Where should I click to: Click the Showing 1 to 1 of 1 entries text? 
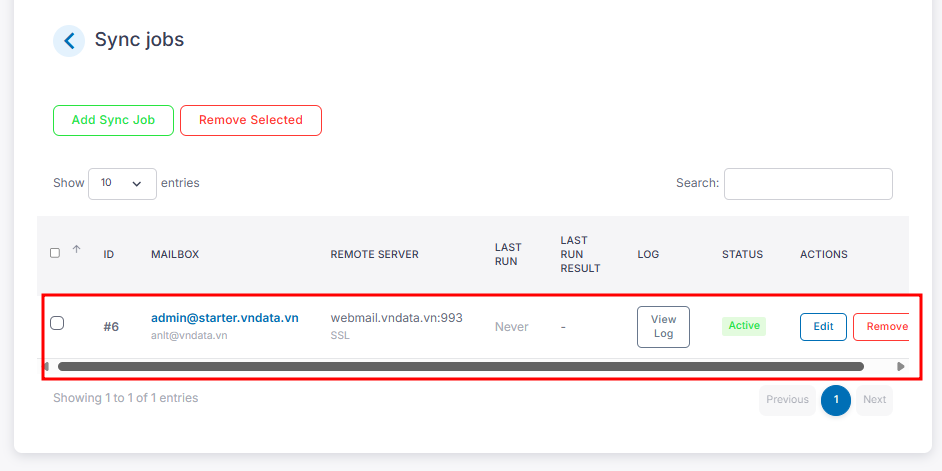click(126, 398)
